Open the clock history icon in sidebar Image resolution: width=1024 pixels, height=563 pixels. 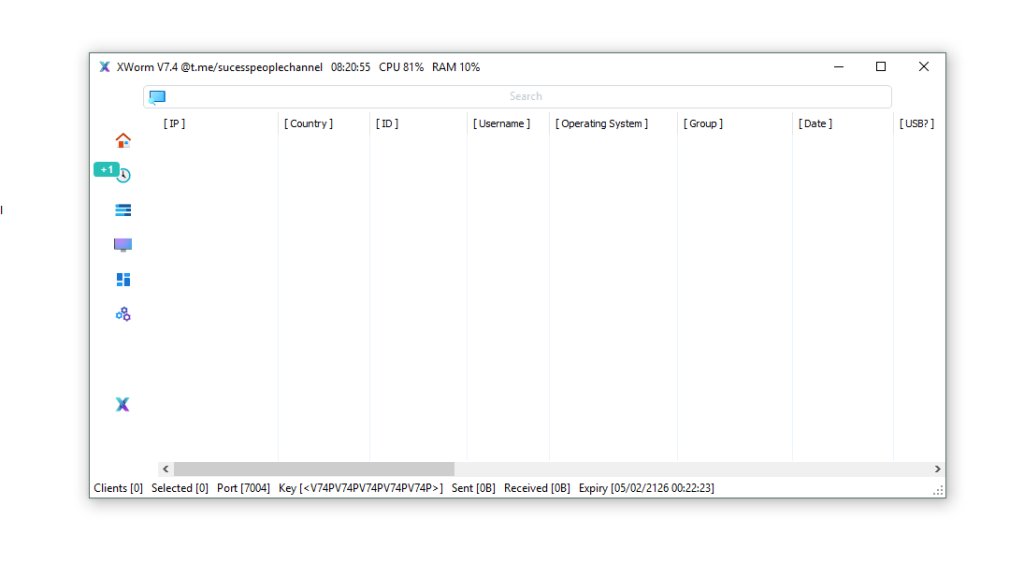click(124, 176)
